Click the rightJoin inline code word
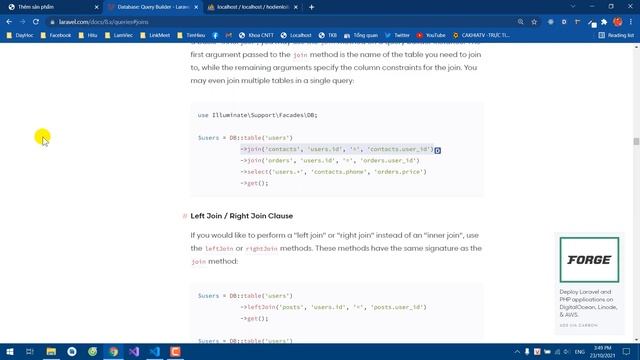640x360 pixels. (262, 249)
